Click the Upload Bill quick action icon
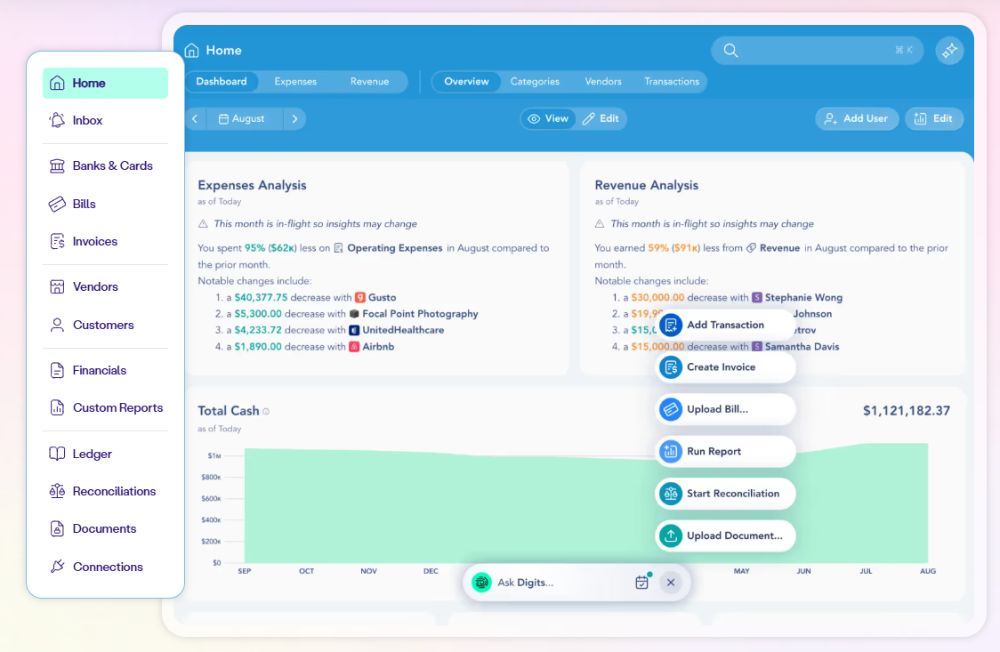 (671, 409)
